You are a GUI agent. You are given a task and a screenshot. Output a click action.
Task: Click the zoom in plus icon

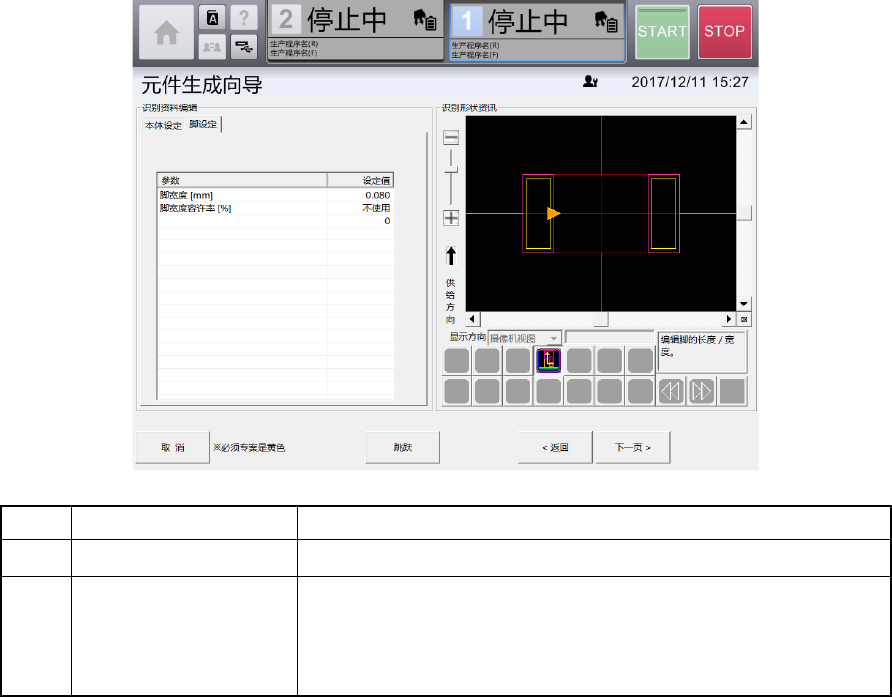tap(451, 217)
